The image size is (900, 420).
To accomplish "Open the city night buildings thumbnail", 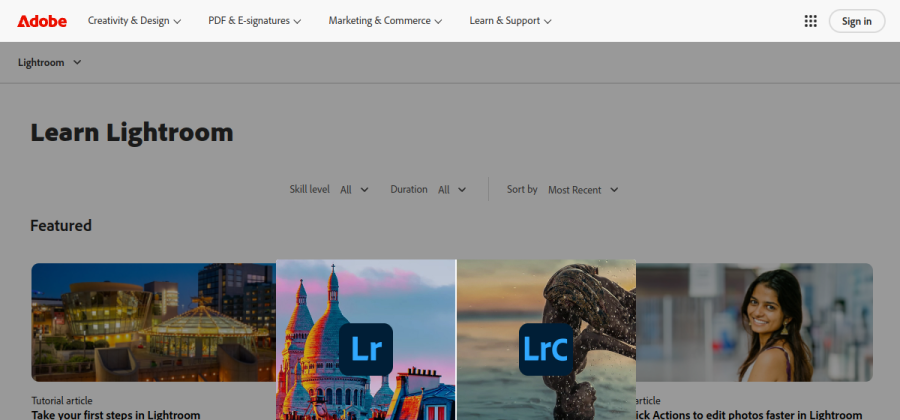I will click(x=153, y=322).
